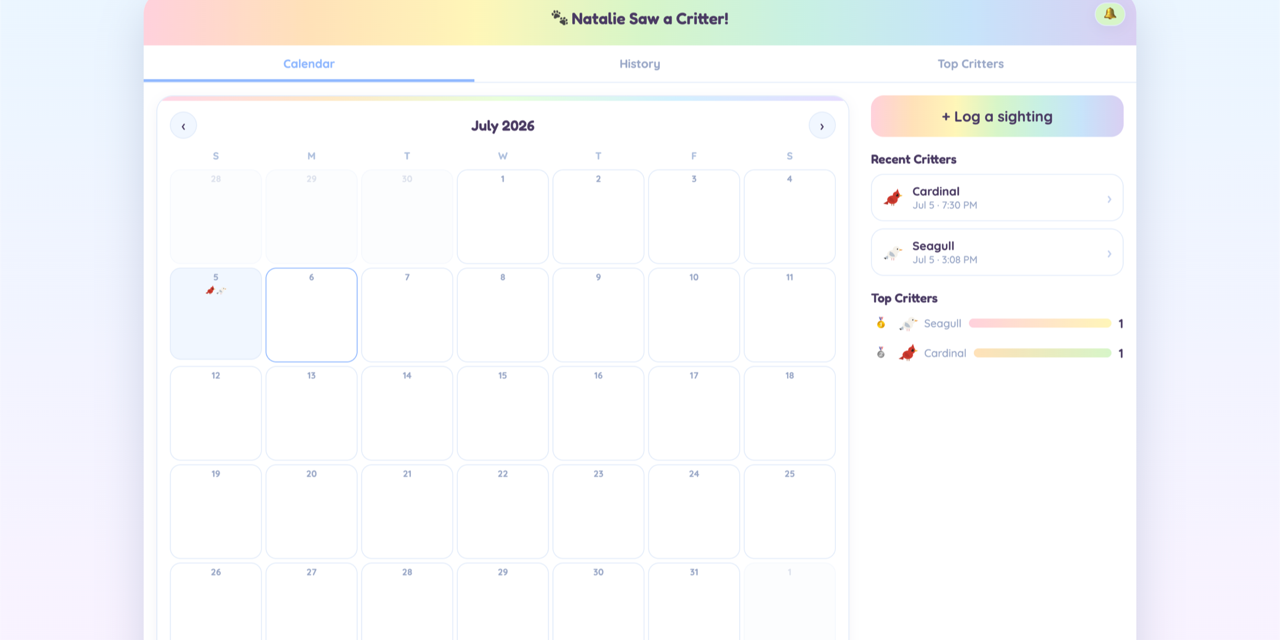Click Log a sighting button

click(x=997, y=116)
